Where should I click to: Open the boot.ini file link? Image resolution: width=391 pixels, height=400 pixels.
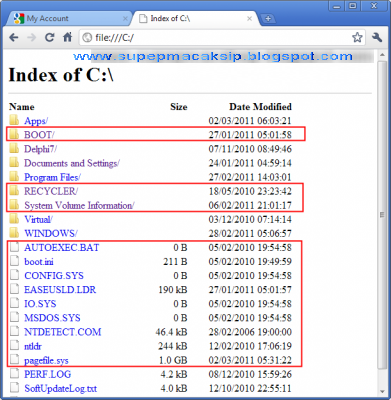point(39,261)
